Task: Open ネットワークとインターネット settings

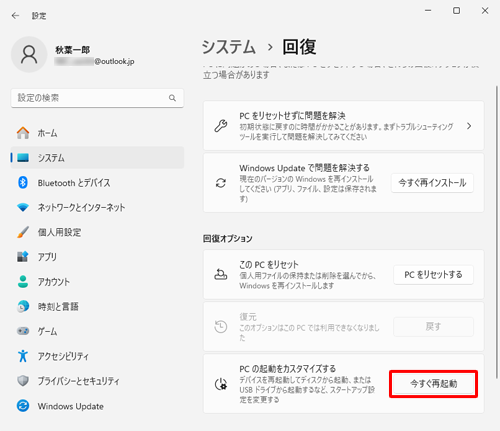Action: coord(97,207)
